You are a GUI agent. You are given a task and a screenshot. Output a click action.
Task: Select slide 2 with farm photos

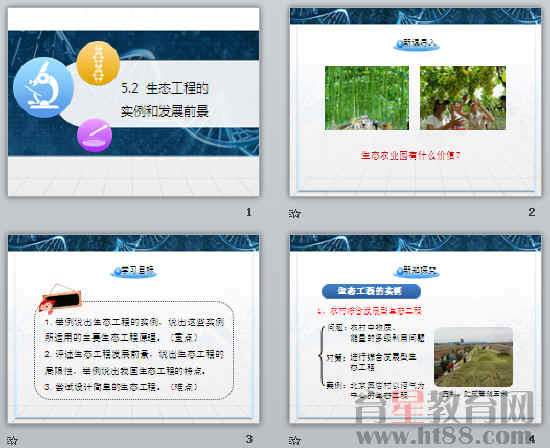point(416,102)
